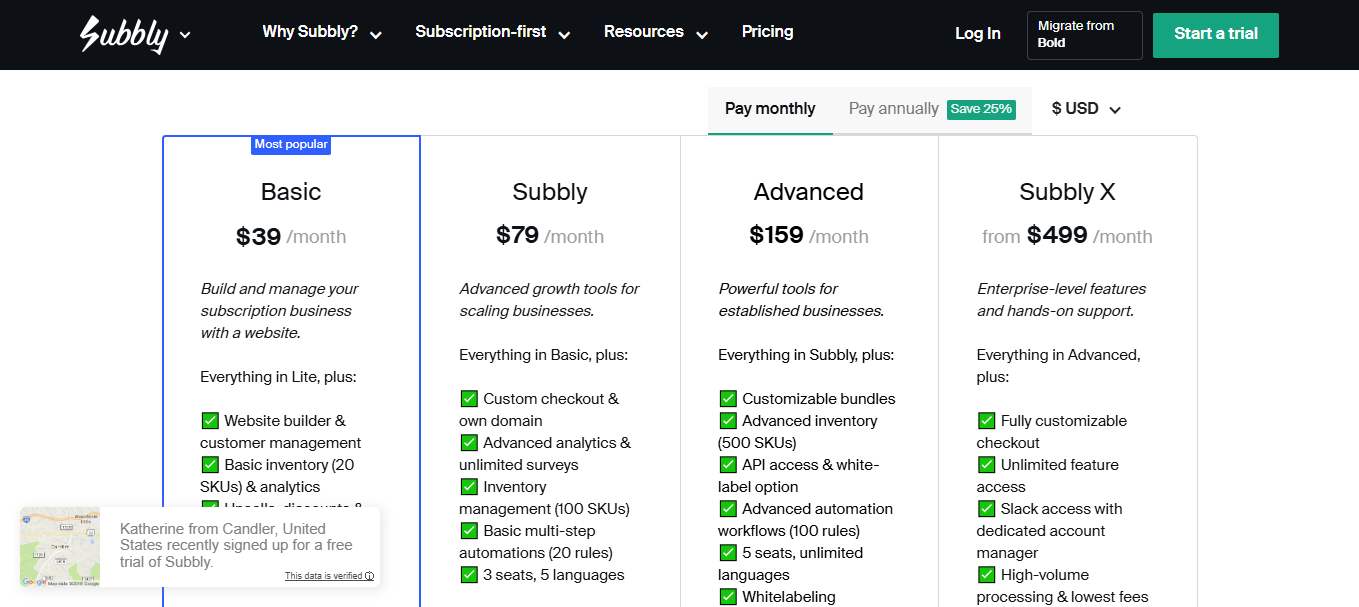Screen dimensions: 1359x607
Task: Click checkmark beside 3 seats, 5 languages
Action: point(469,575)
